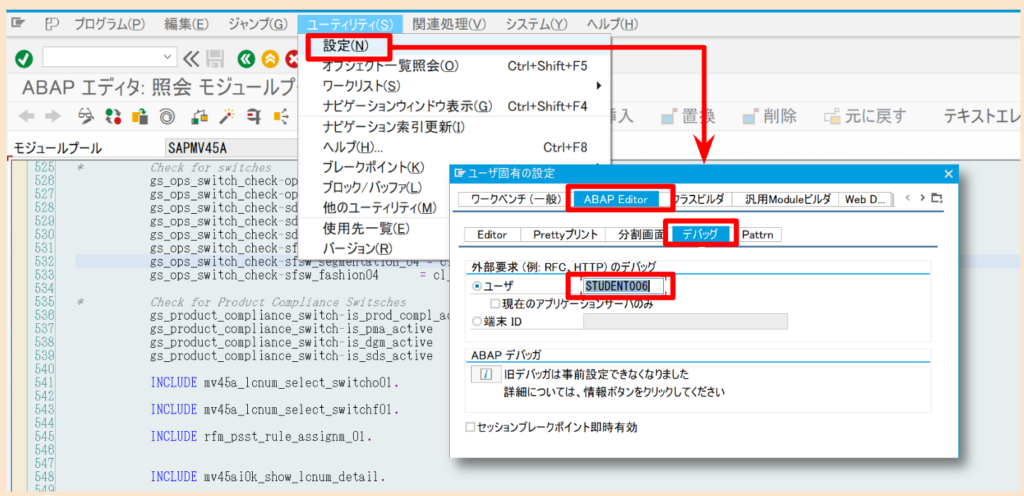Click the gray left navigation arrow icon

pyautogui.click(x=25, y=117)
